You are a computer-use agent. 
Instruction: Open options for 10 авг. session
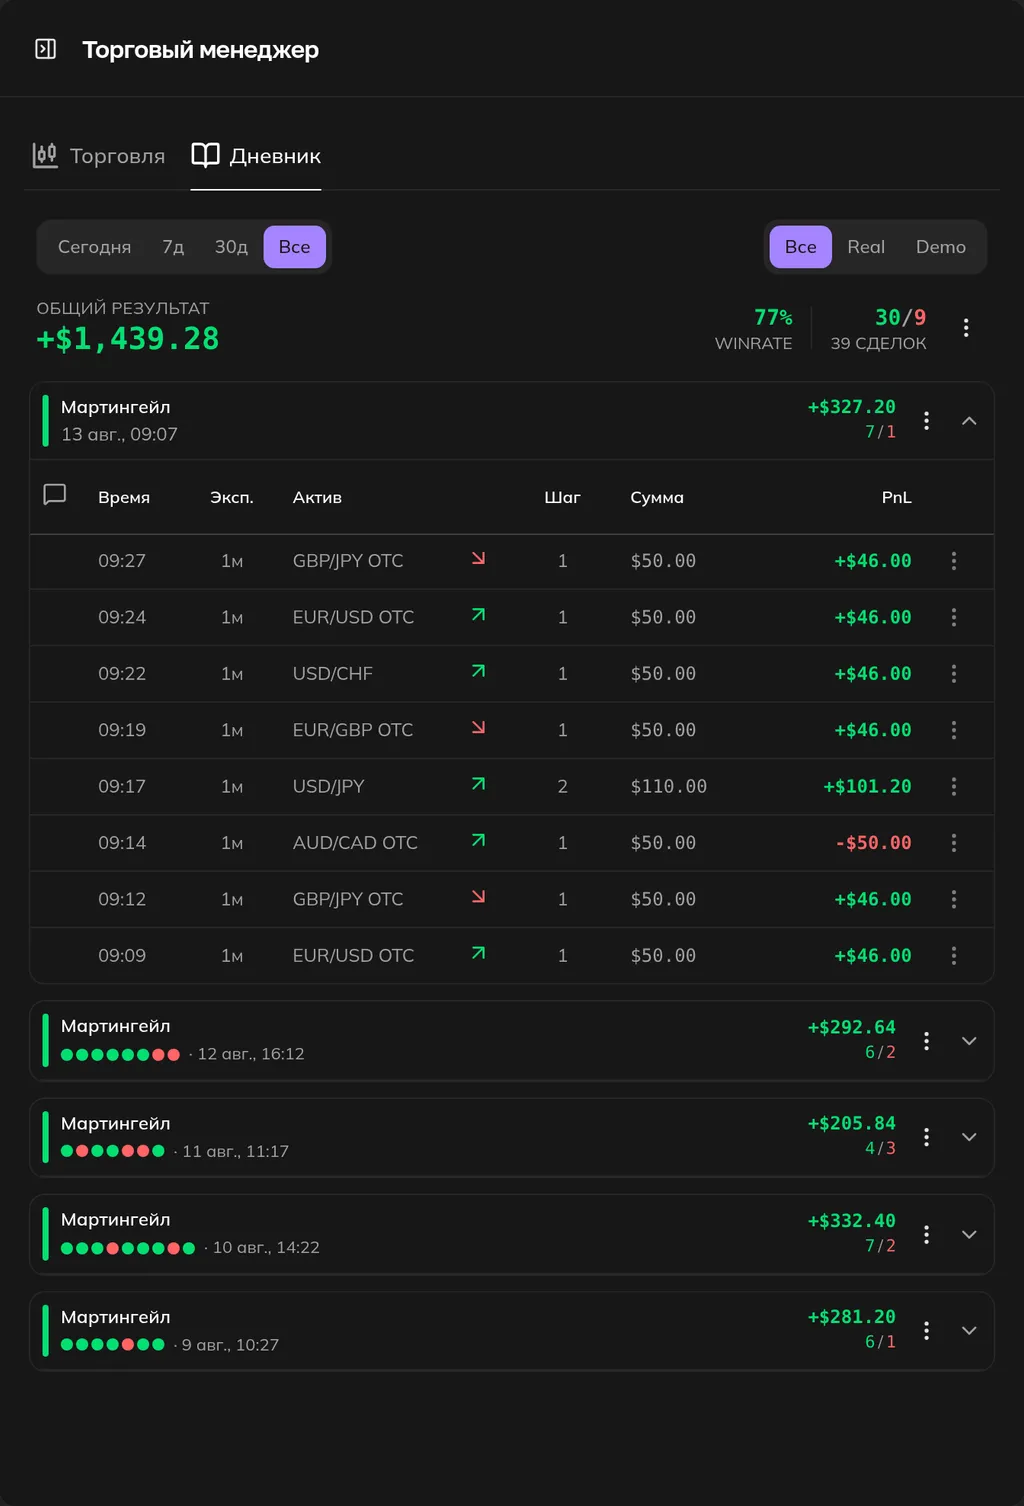pyautogui.click(x=927, y=1235)
